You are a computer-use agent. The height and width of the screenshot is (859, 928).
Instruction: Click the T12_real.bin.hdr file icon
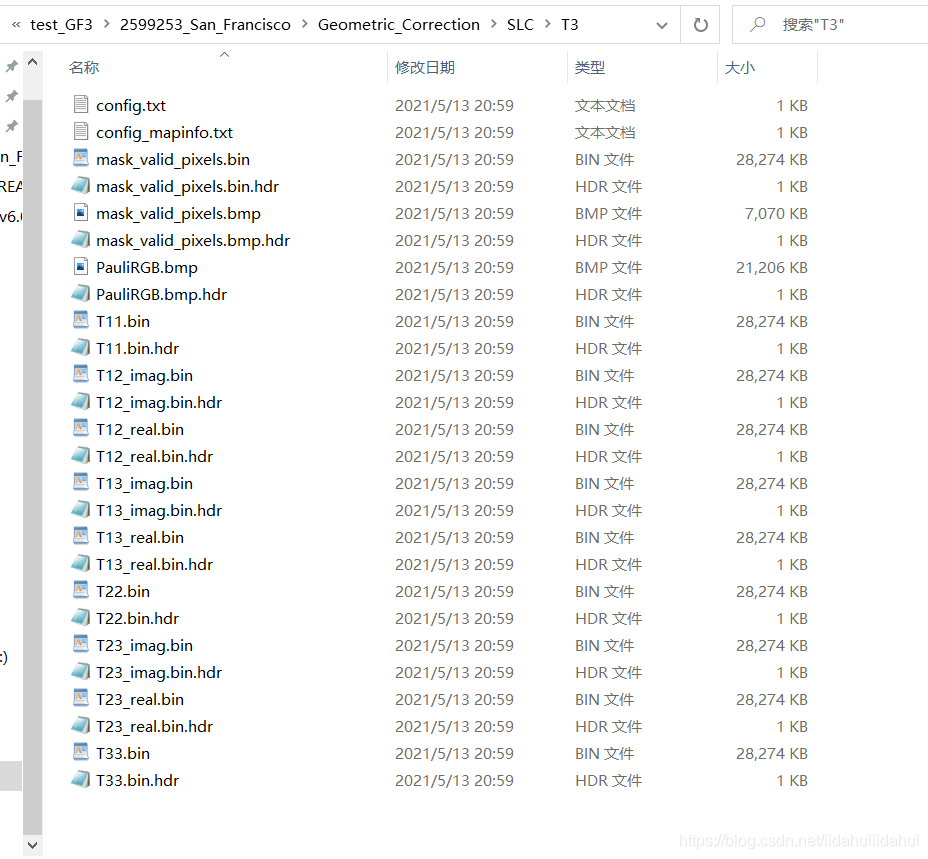(x=81, y=455)
